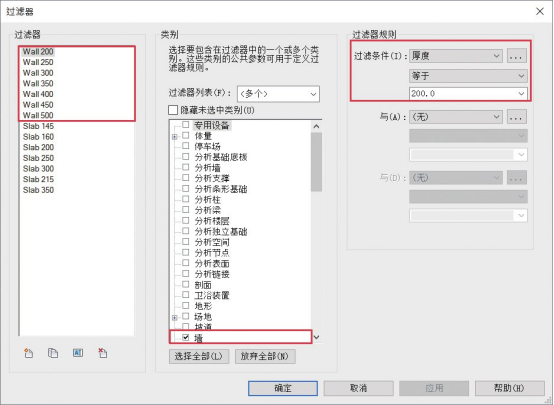Viewport: 554px width, 405px height.
Task: Expand the 体量 category tree node
Action: pos(175,137)
